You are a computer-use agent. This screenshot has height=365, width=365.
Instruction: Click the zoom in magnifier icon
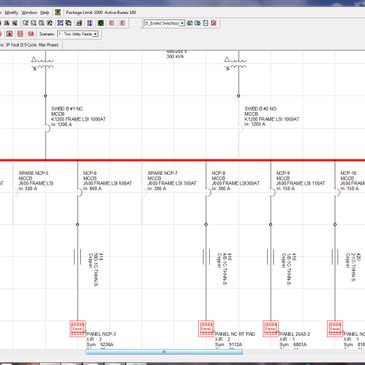click(x=25, y=23)
